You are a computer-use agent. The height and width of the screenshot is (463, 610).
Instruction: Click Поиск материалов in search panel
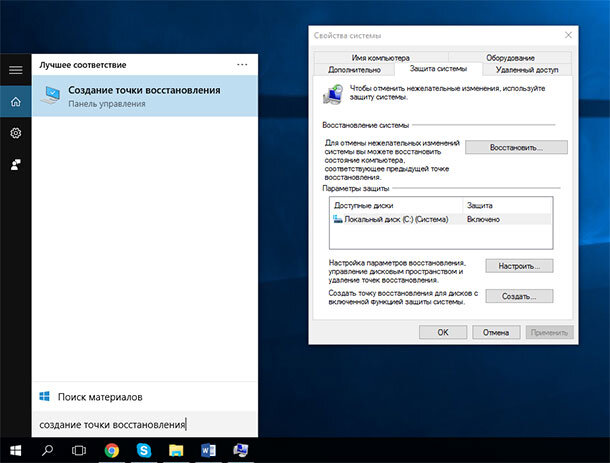point(100,397)
